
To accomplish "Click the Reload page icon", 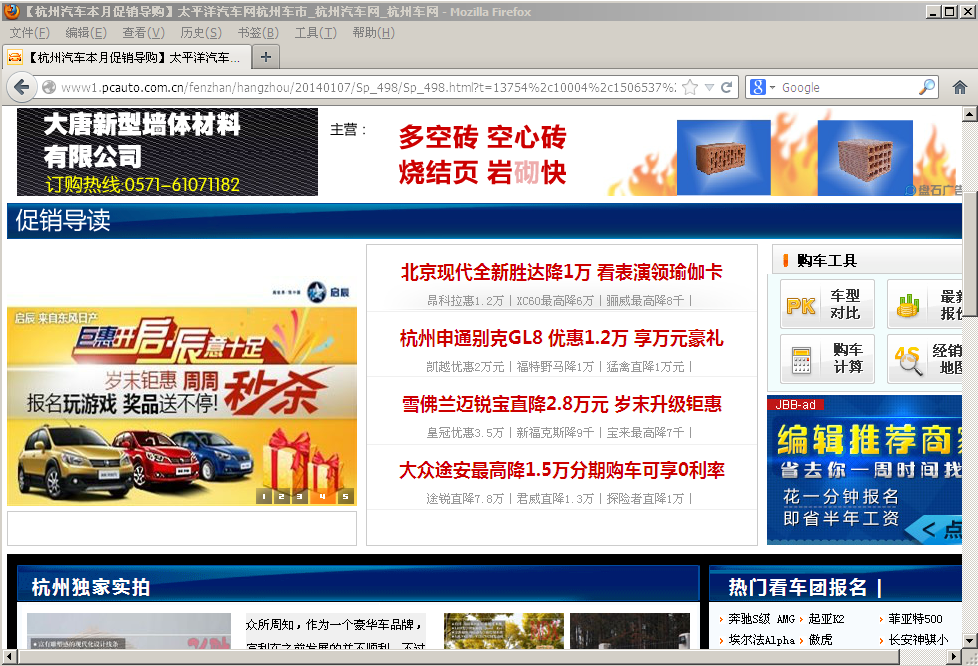I will pyautogui.click(x=727, y=87).
